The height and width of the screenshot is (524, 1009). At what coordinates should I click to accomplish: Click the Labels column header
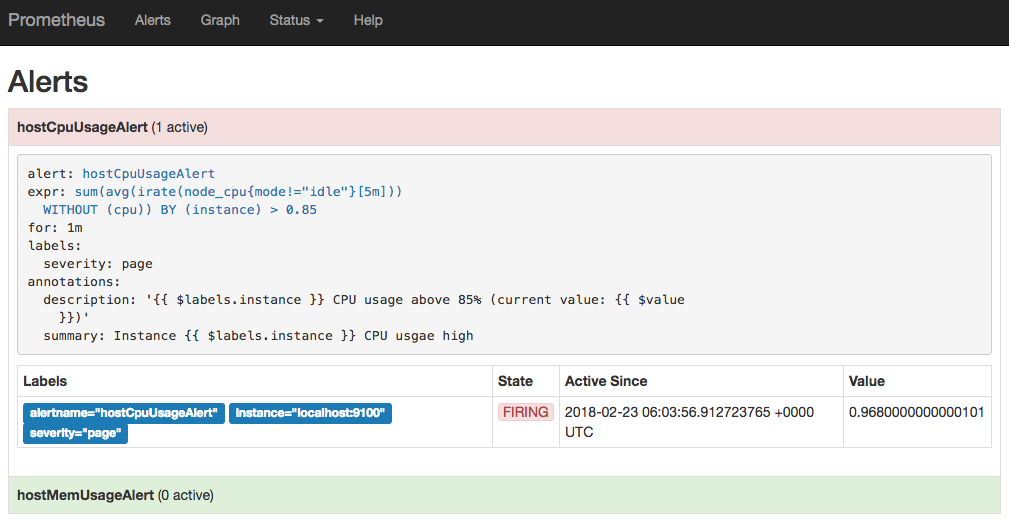click(x=45, y=381)
